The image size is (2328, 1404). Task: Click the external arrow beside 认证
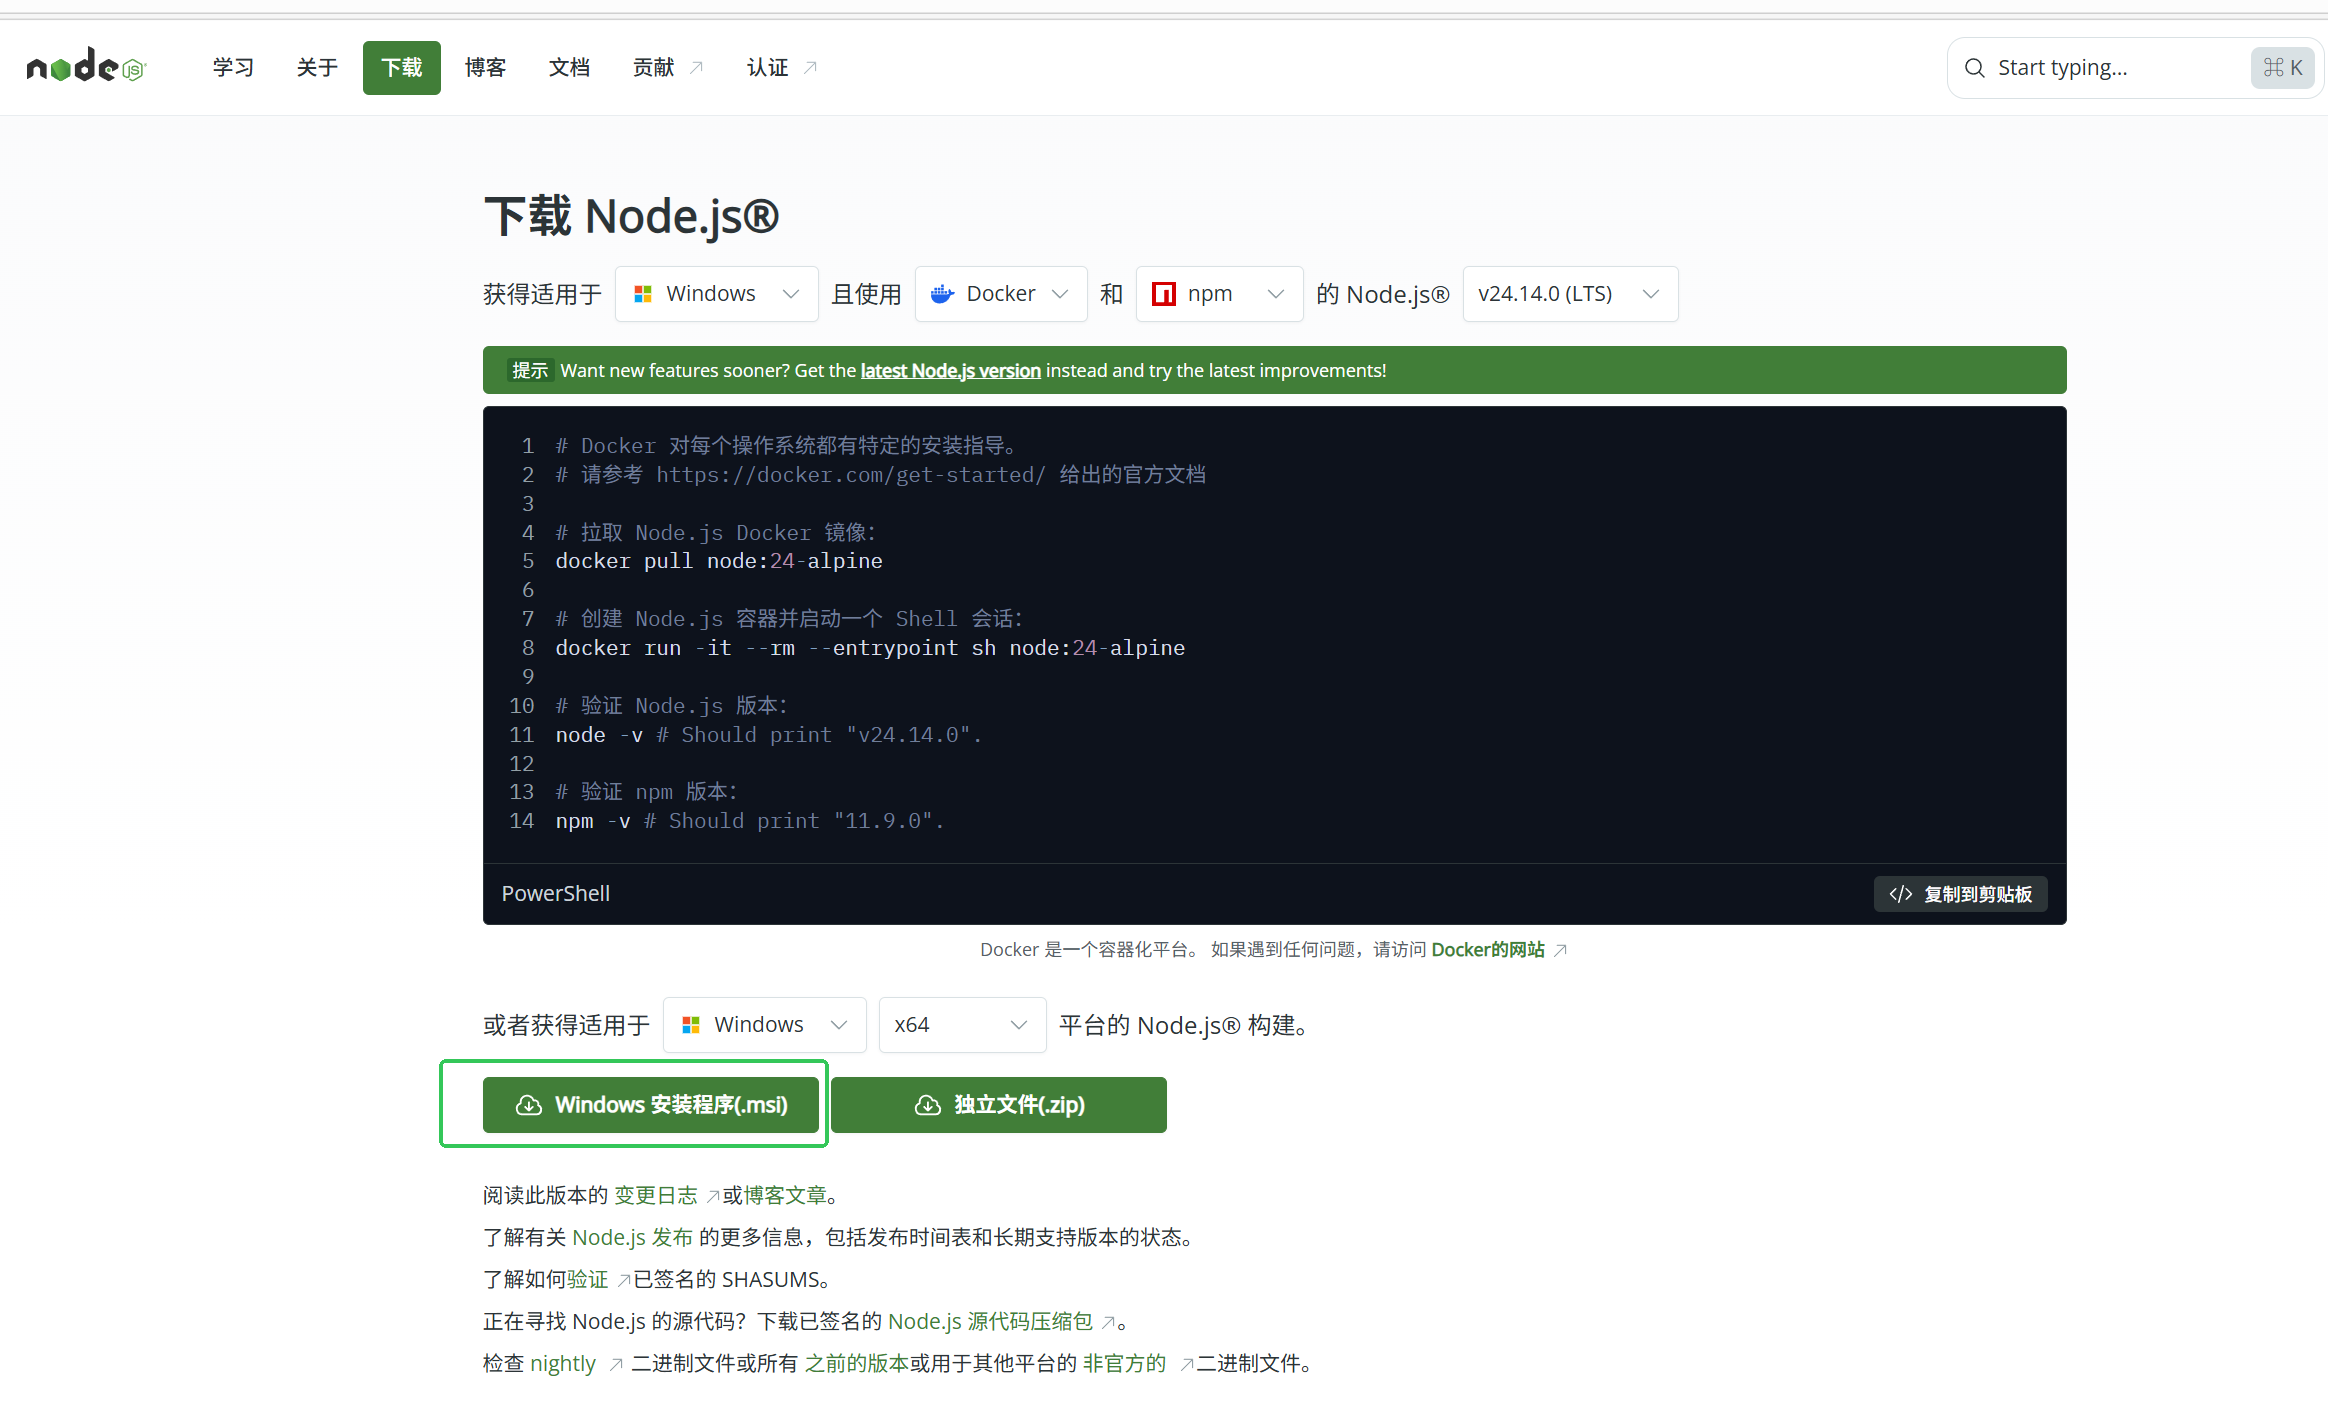(x=811, y=68)
